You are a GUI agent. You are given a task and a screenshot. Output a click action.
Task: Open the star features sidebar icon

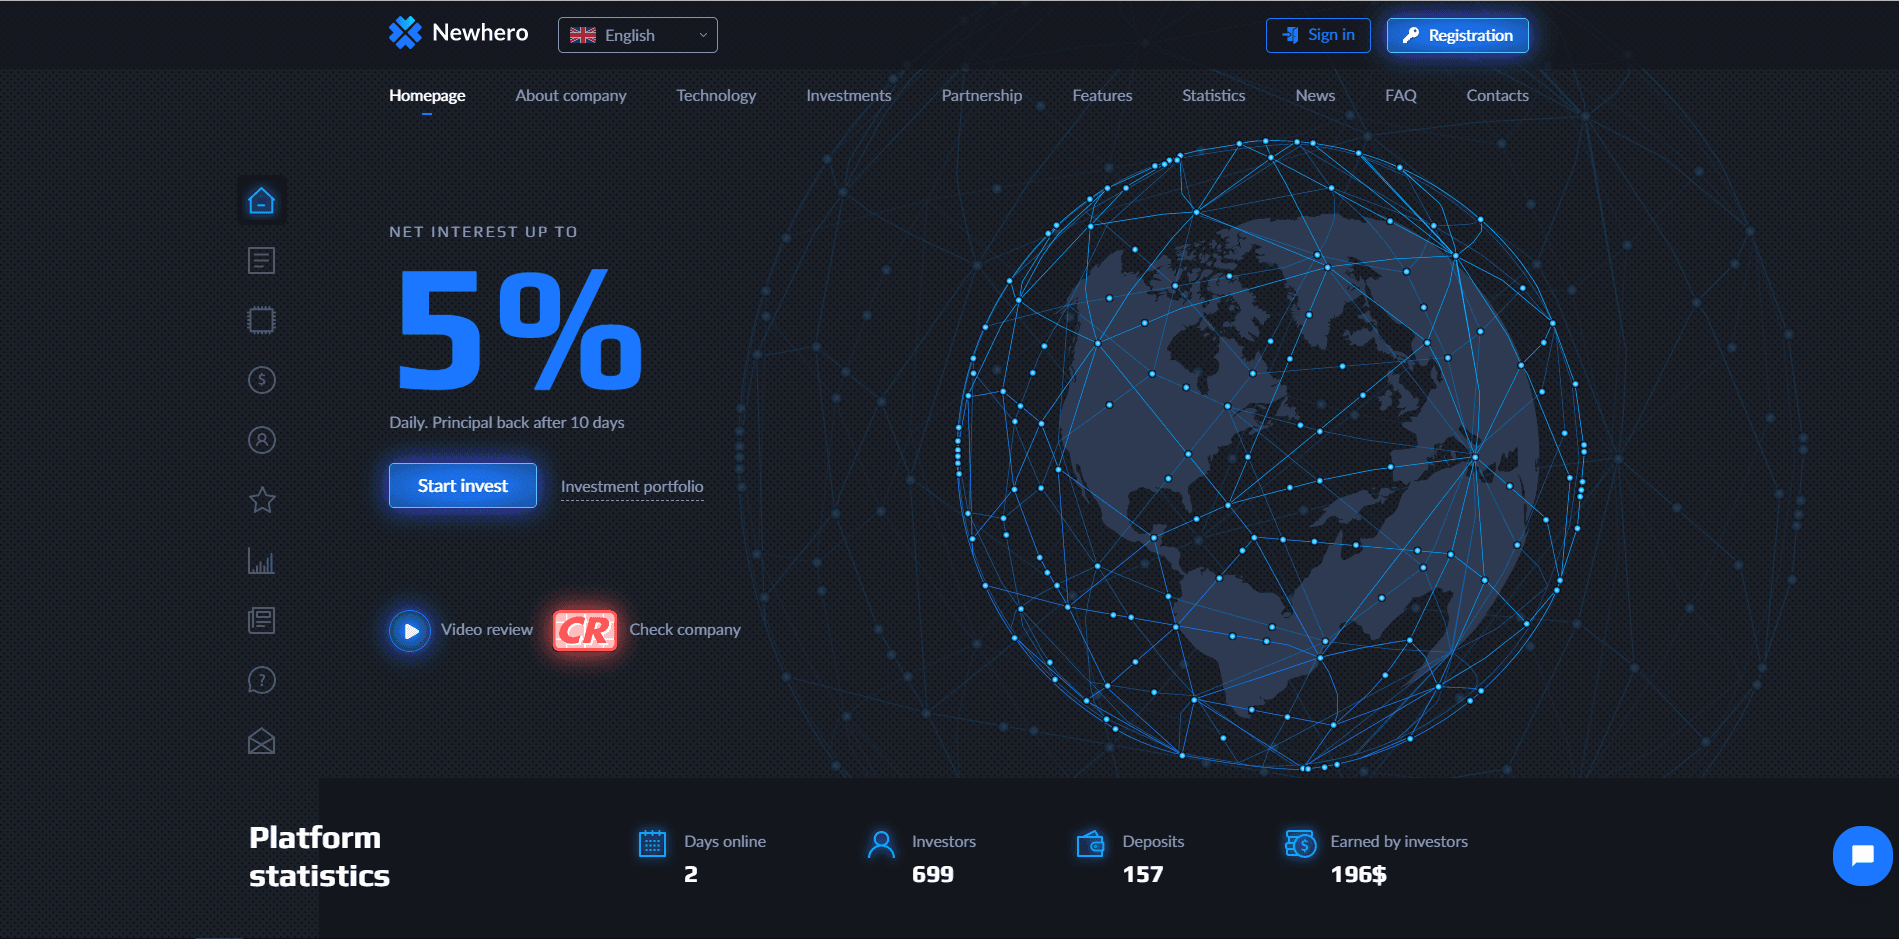[261, 500]
